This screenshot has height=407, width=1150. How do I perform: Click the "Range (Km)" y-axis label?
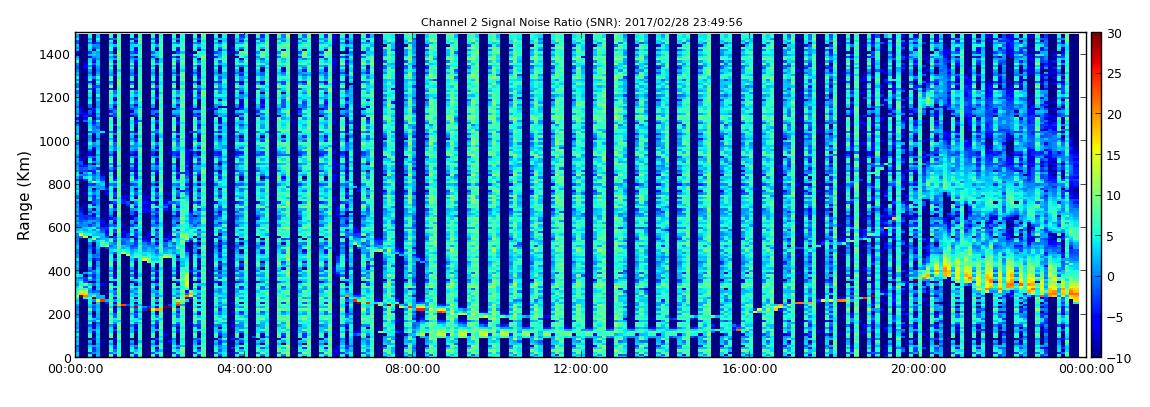click(24, 196)
